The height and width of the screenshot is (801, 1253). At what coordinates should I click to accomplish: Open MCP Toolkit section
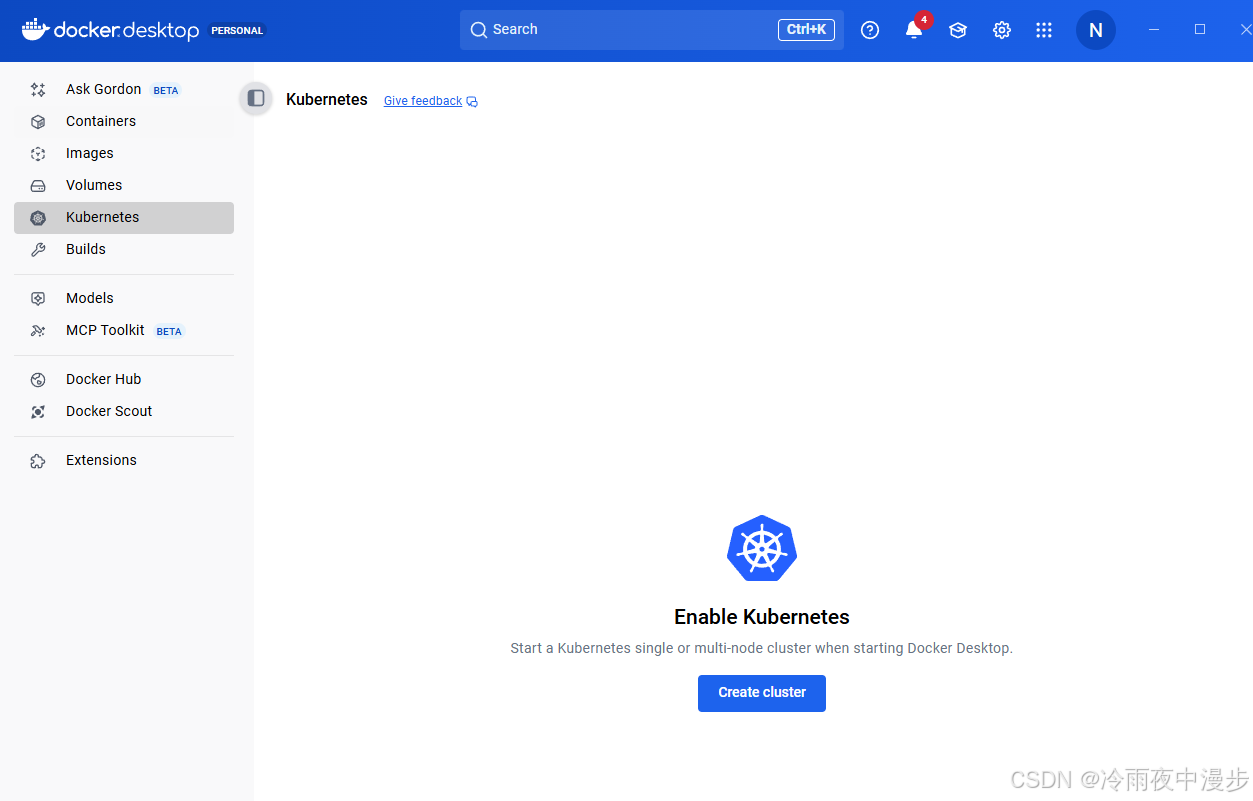(124, 330)
